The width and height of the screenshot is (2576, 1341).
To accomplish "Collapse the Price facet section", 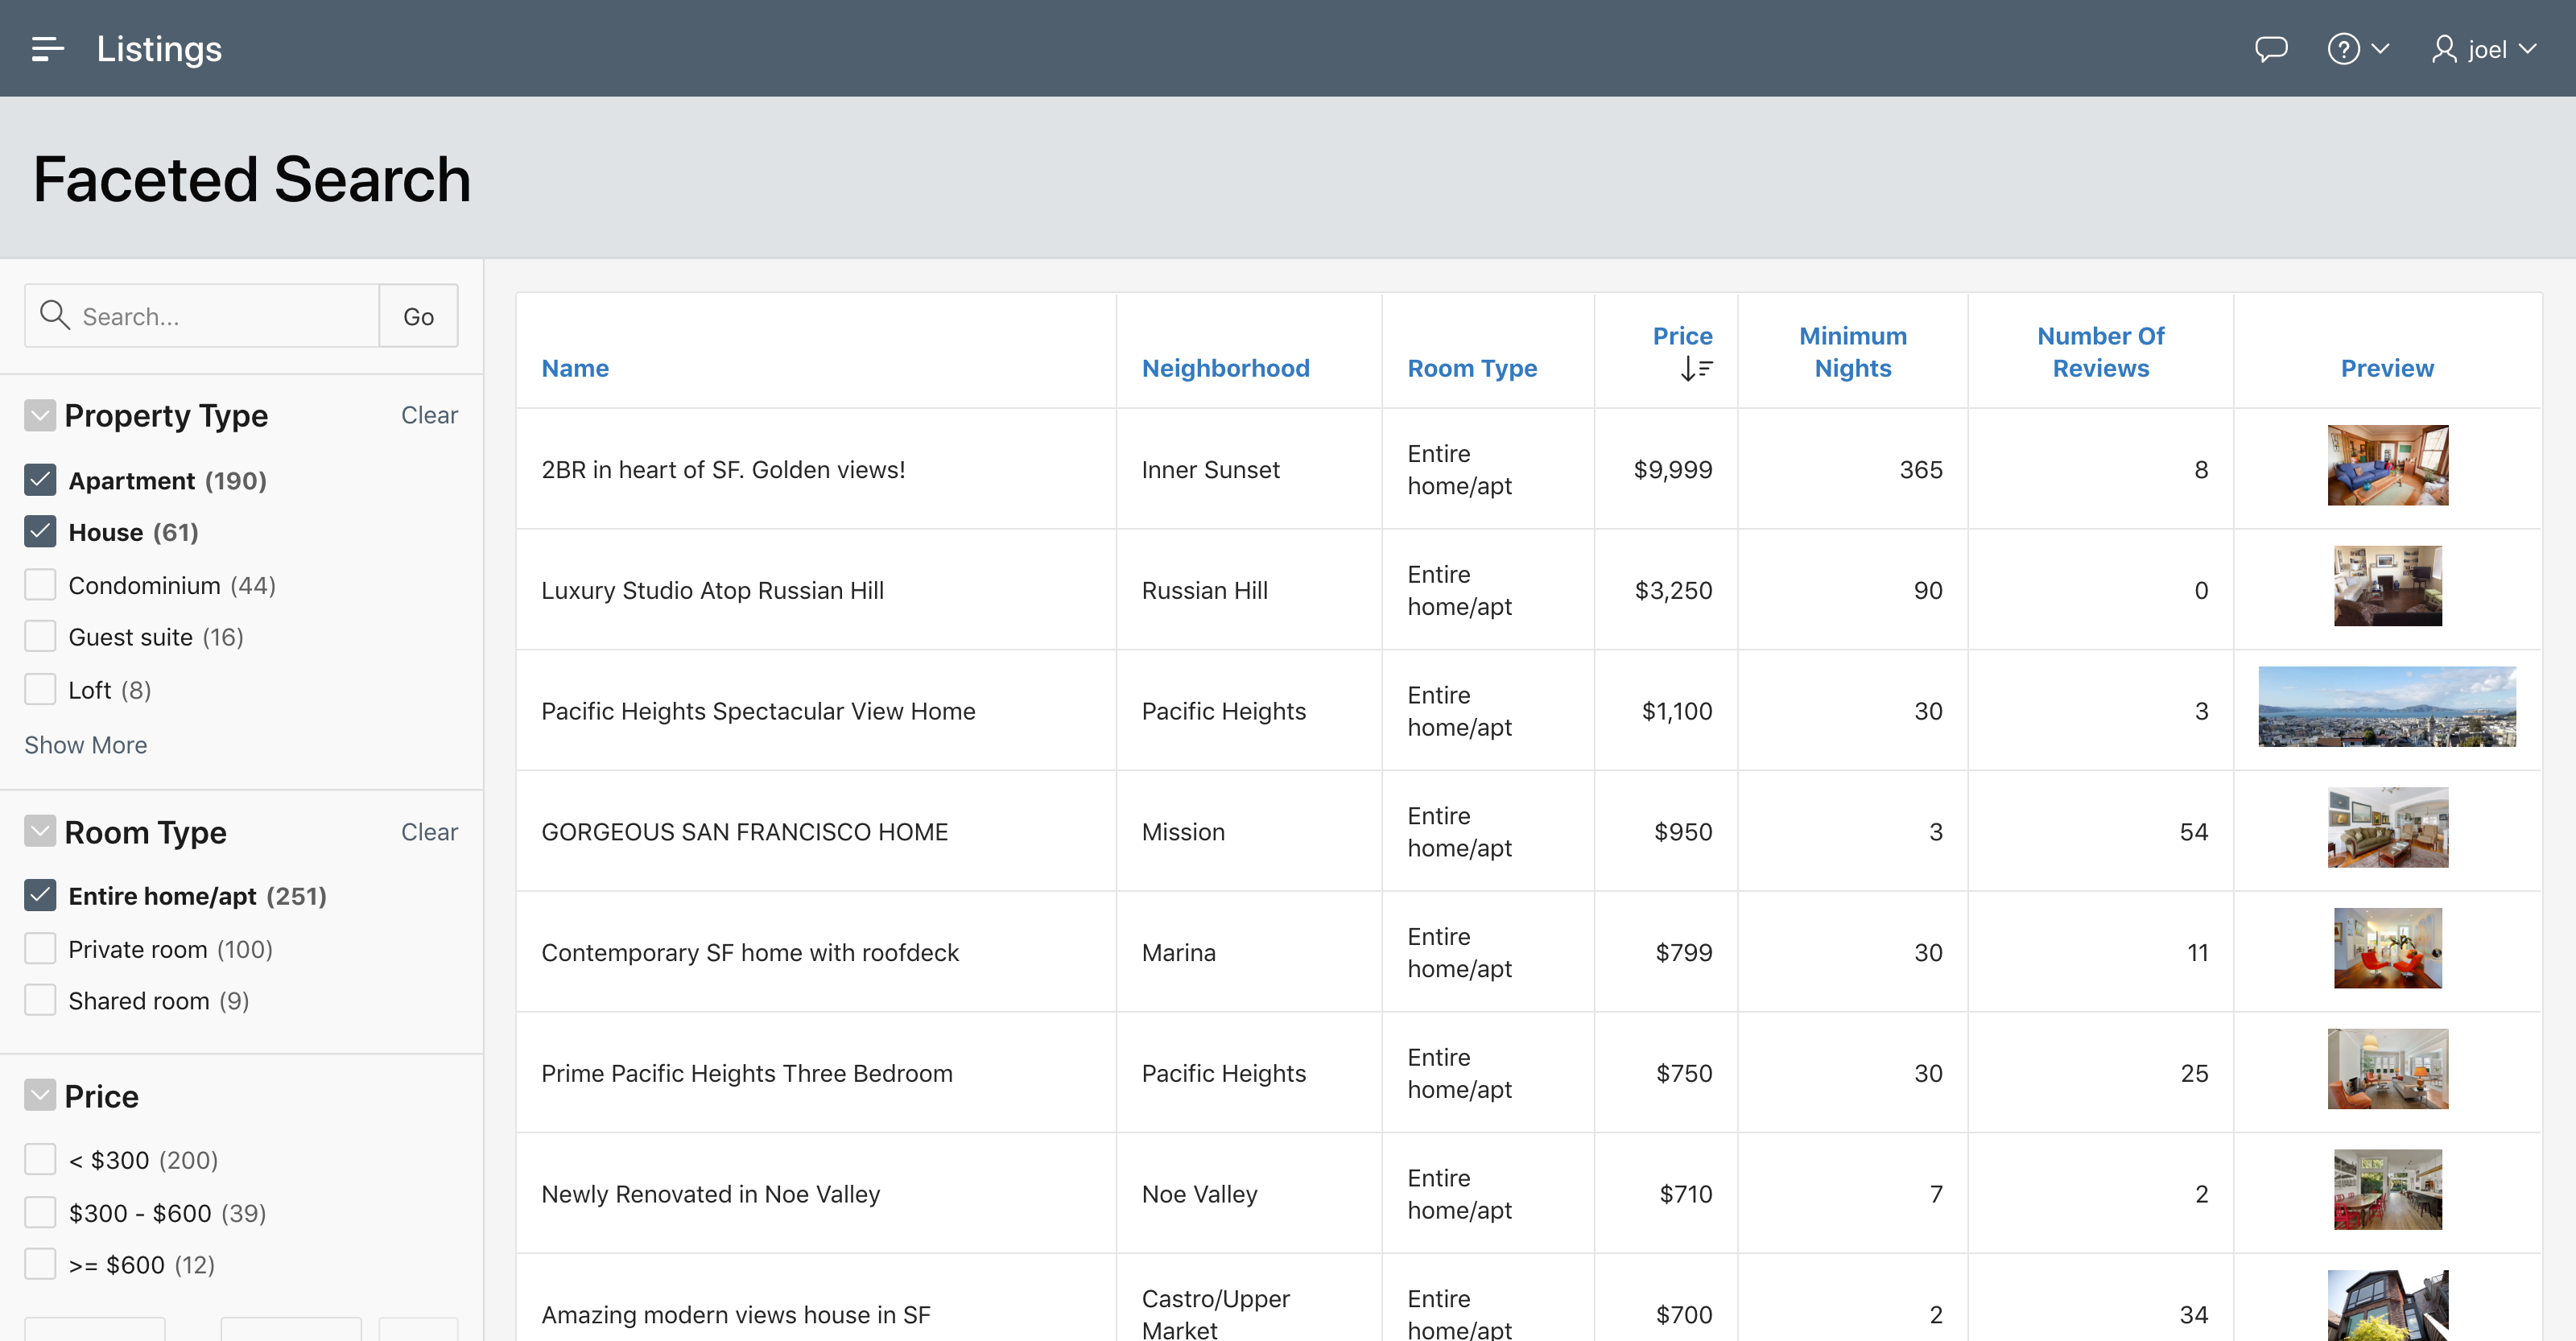I will (40, 1096).
